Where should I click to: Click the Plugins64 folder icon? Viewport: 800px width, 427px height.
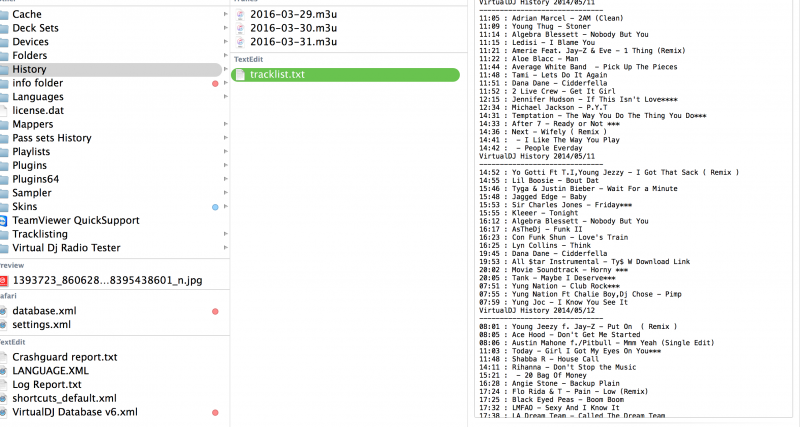[x=4, y=180]
